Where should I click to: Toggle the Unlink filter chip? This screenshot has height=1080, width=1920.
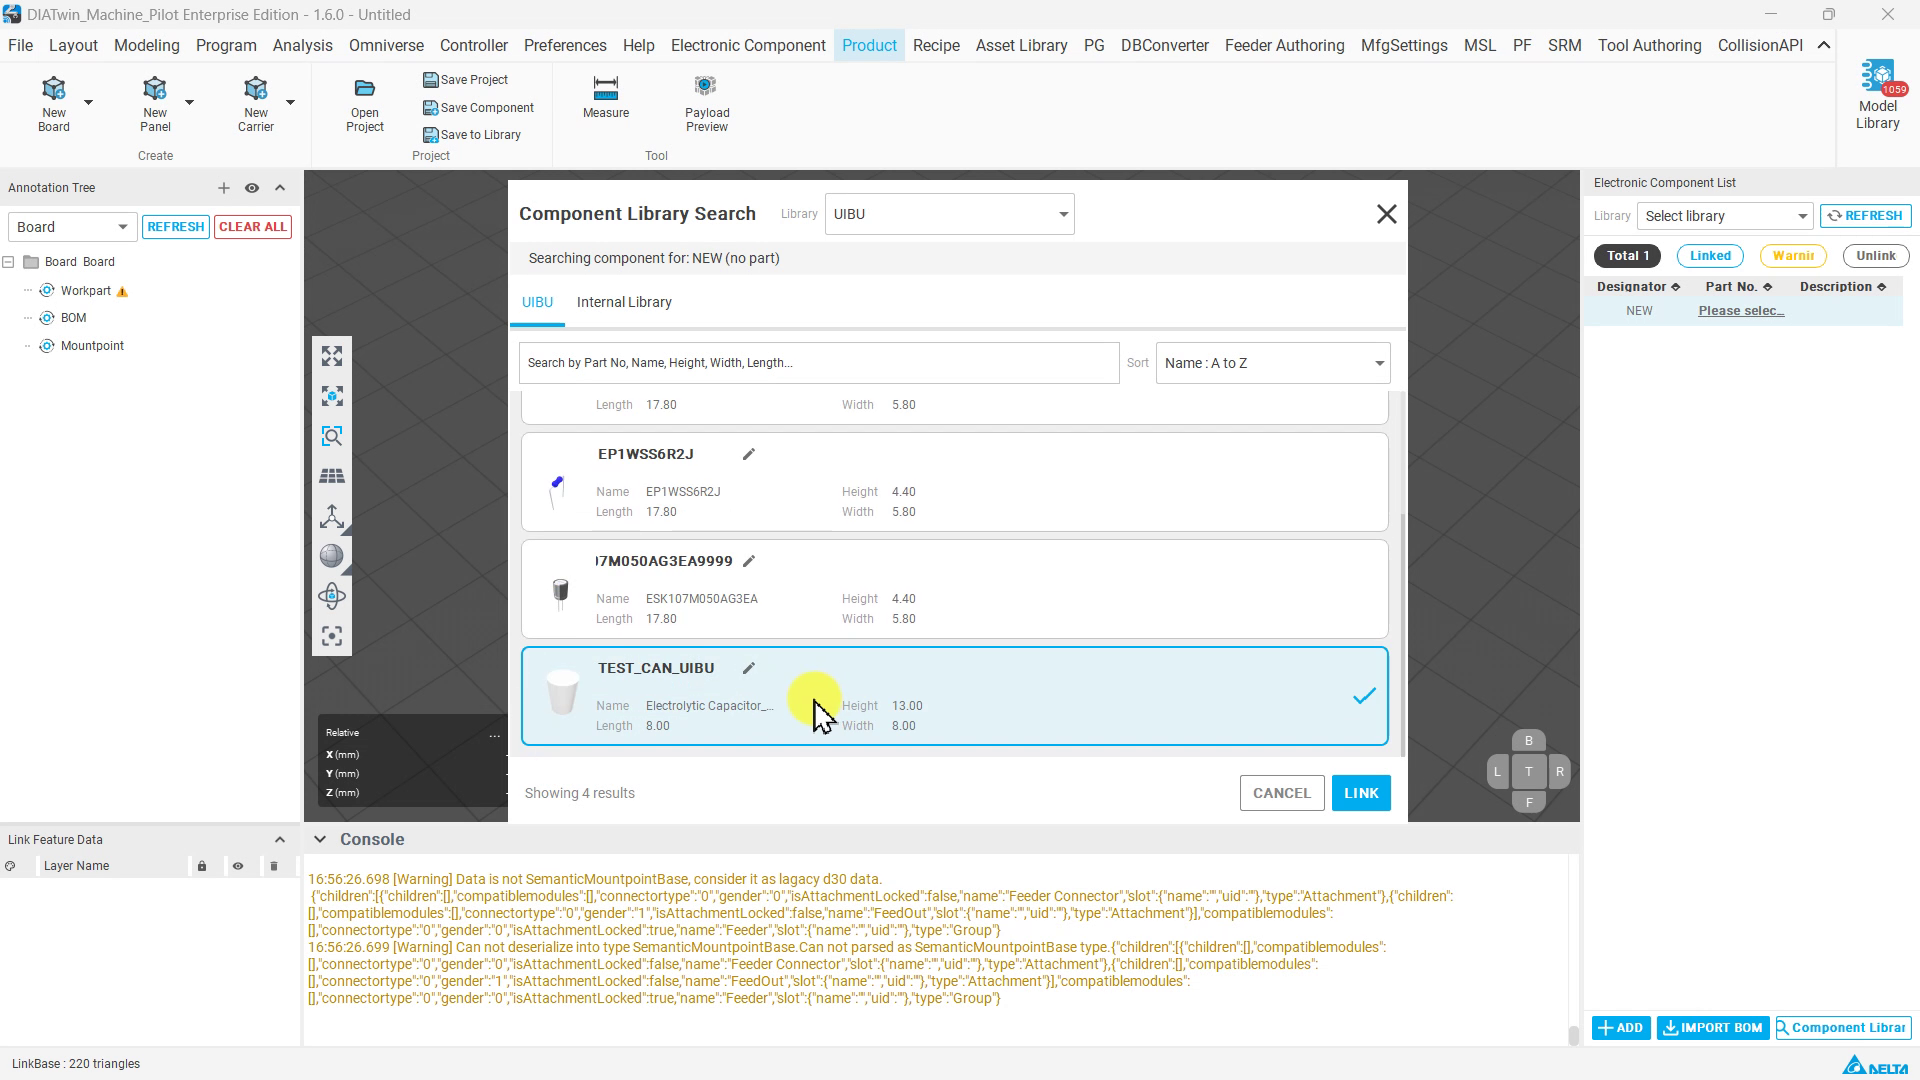[1876, 256]
